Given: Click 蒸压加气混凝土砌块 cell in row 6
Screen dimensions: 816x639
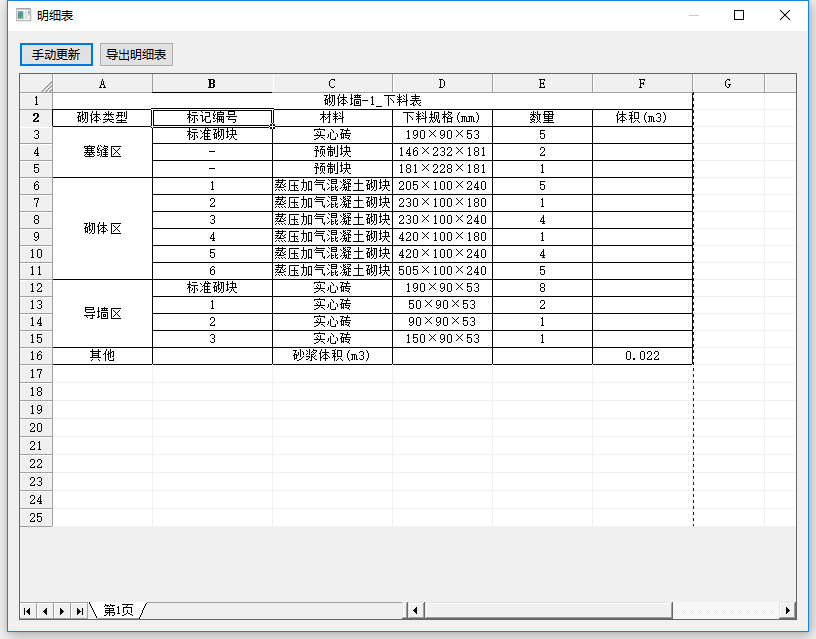Looking at the screenshot, I should (332, 186).
